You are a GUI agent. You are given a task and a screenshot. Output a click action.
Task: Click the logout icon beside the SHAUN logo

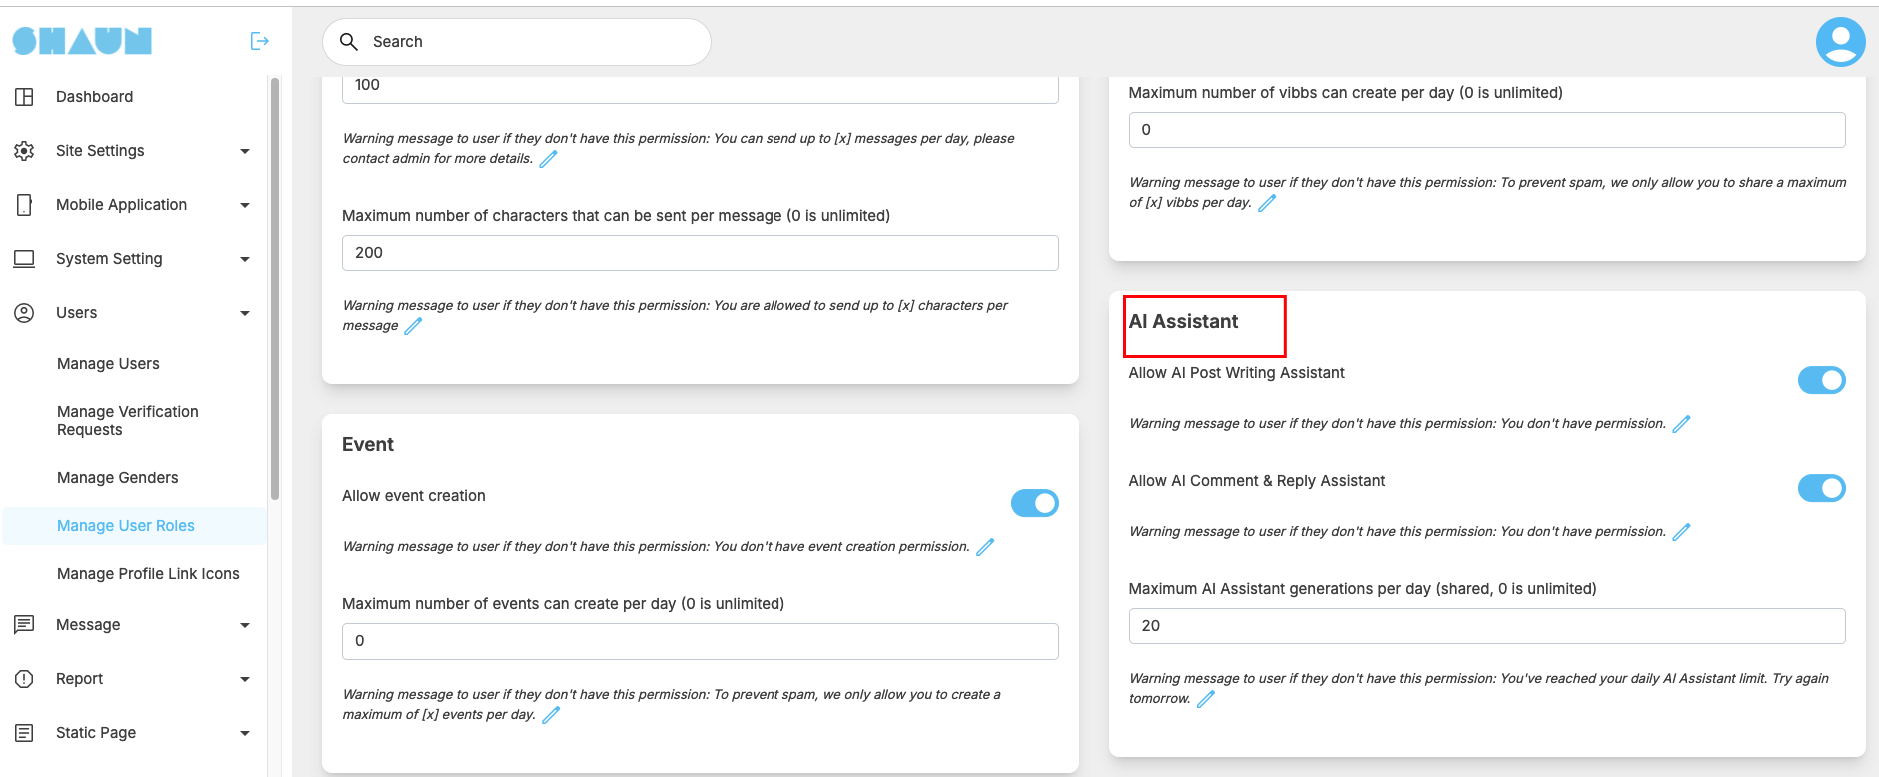pos(259,41)
